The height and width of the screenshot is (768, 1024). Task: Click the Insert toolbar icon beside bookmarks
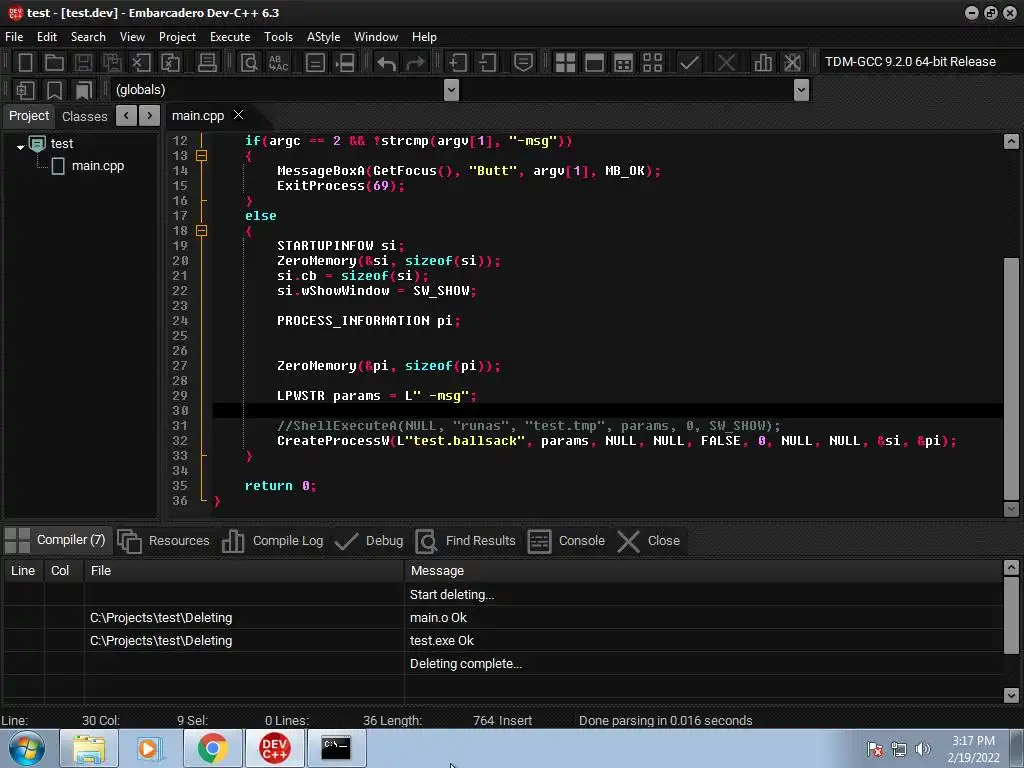25,90
